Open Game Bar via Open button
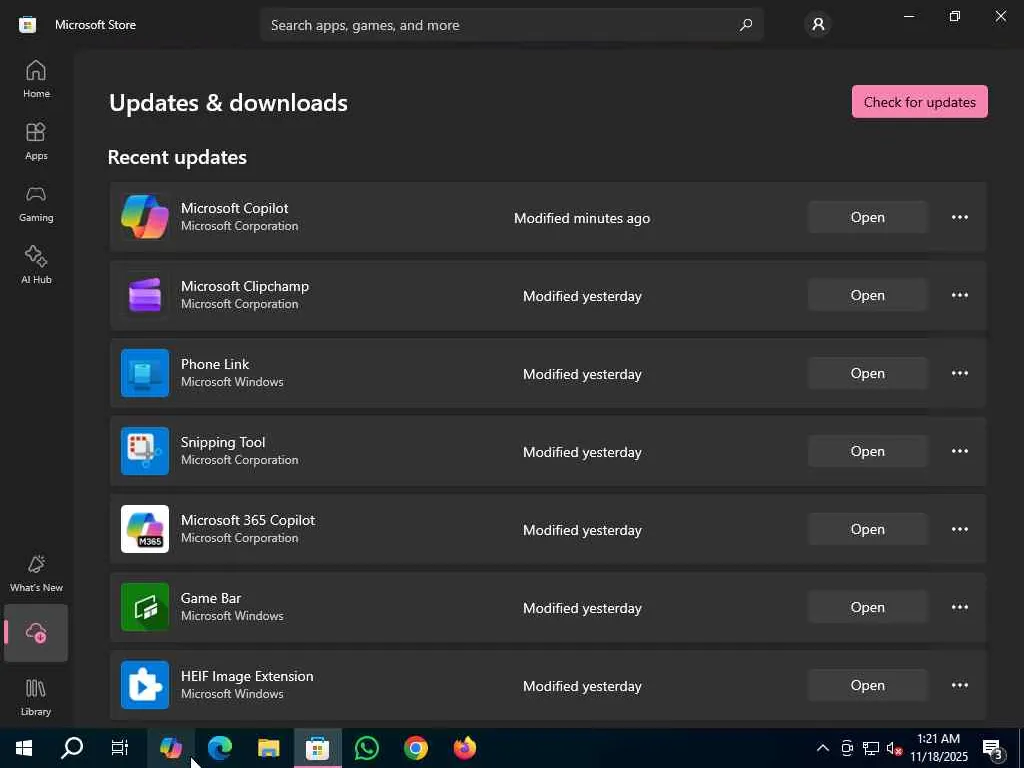This screenshot has height=768, width=1024. [867, 607]
